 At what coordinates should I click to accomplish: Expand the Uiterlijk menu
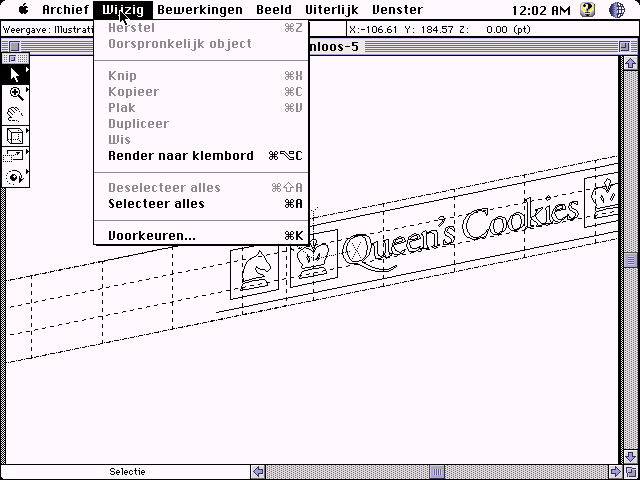331,9
